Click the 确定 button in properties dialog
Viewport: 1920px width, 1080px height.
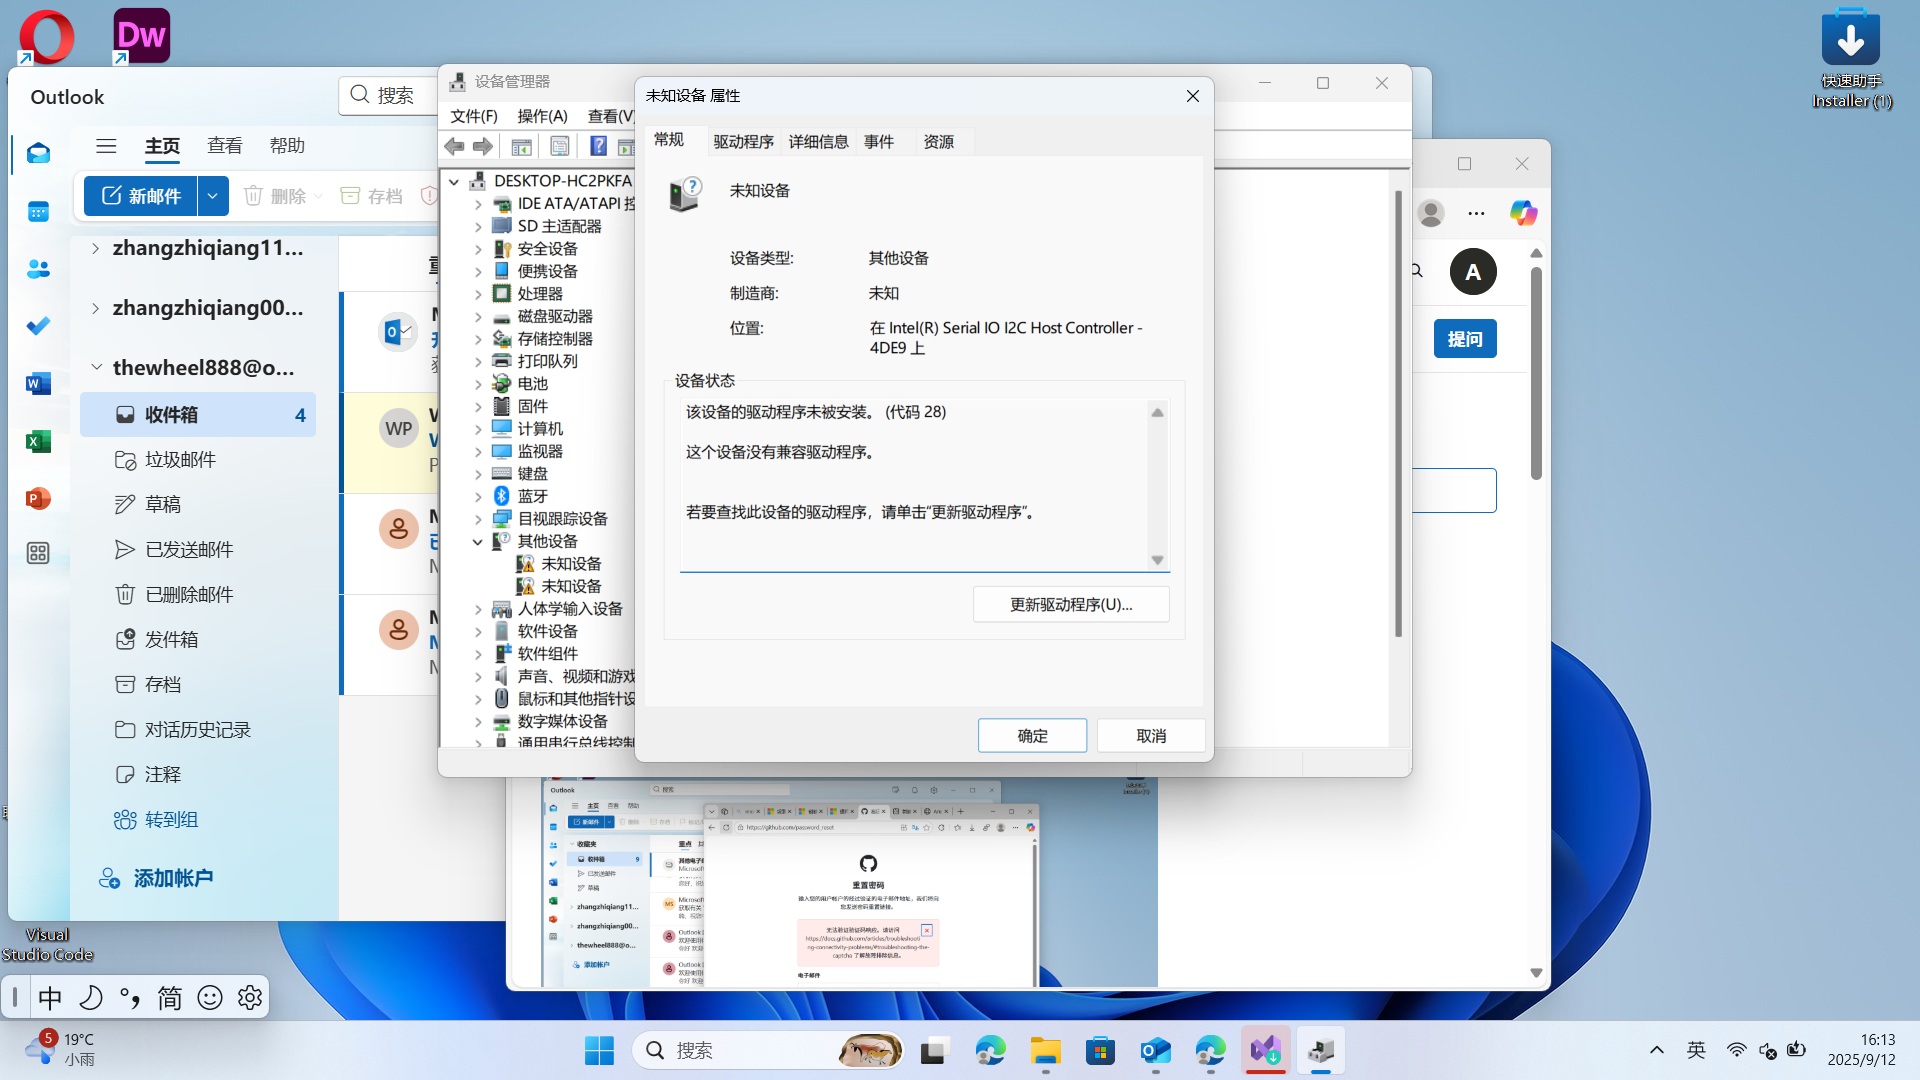coord(1032,736)
